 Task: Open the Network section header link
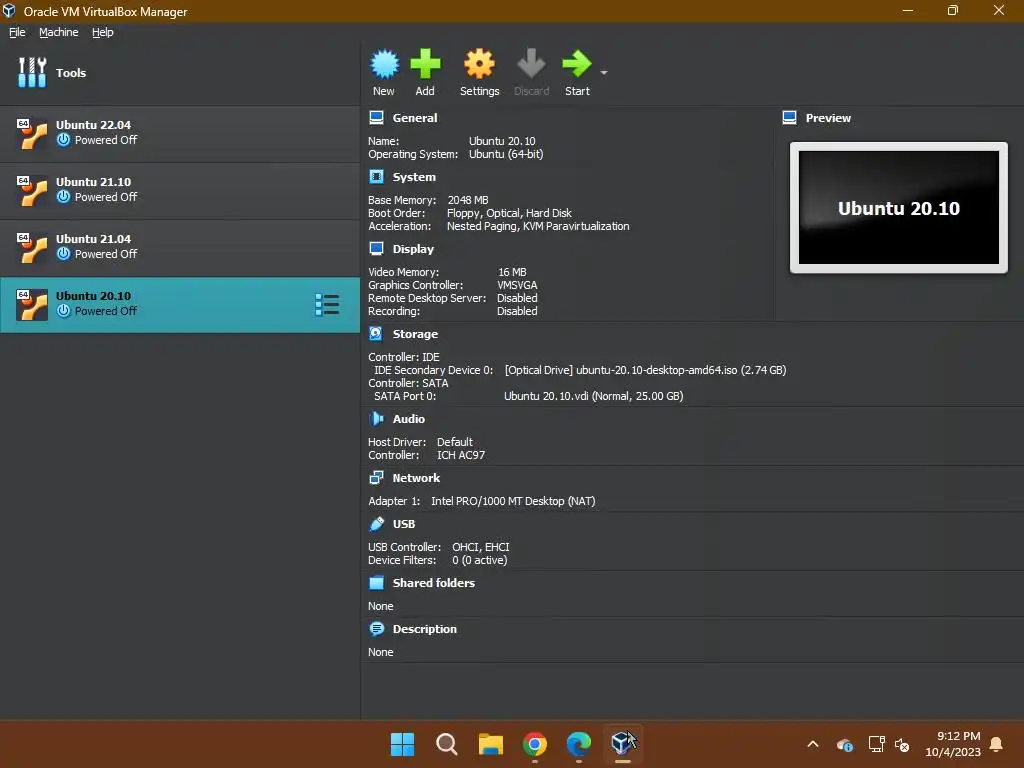[x=416, y=478]
